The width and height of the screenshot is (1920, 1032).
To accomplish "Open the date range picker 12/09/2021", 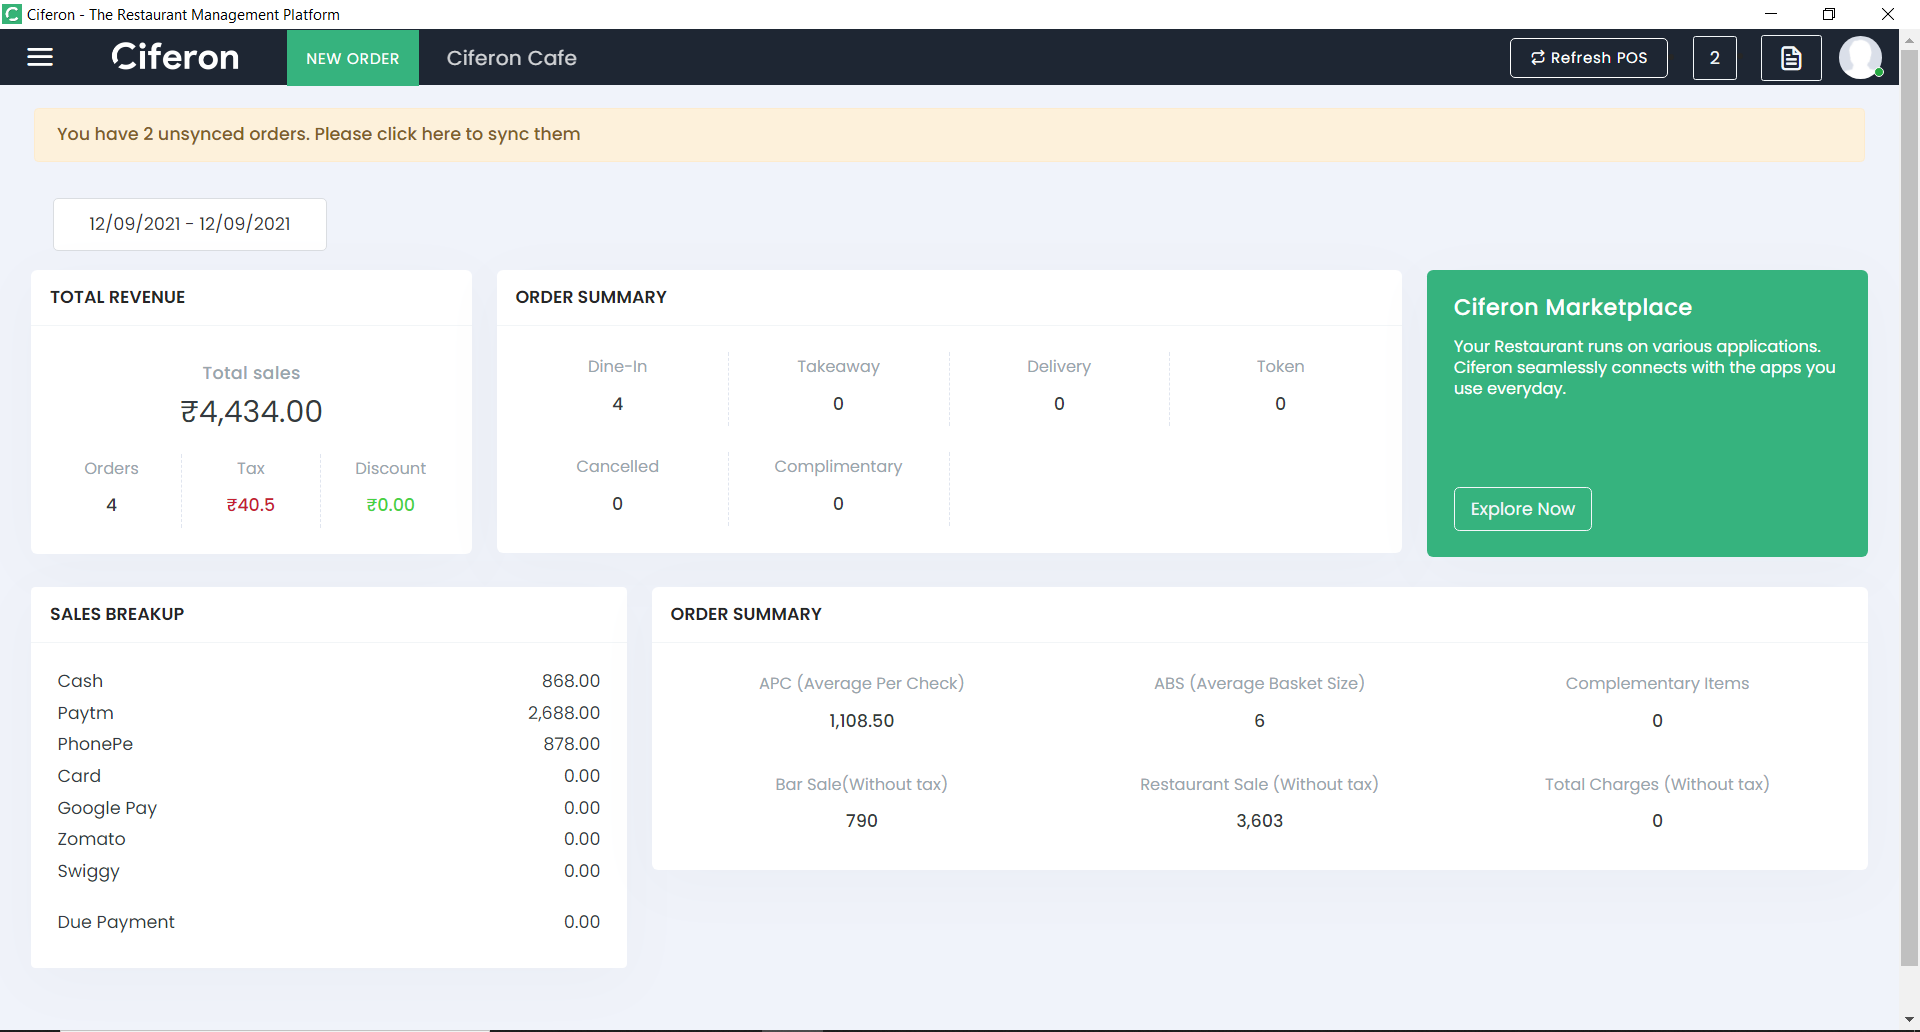I will (x=190, y=224).
